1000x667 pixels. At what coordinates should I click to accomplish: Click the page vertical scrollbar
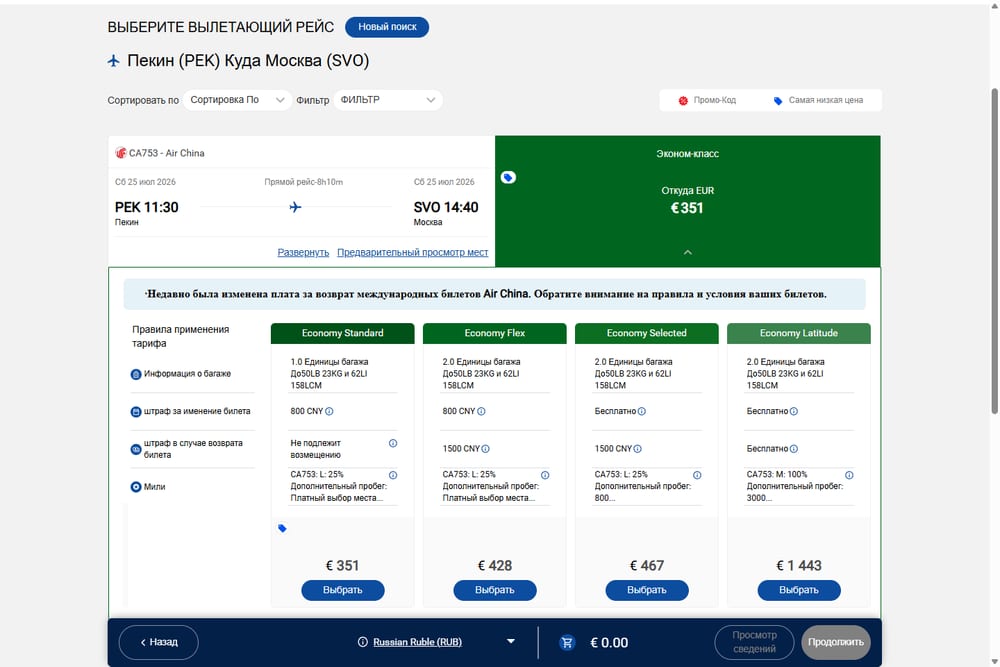(x=994, y=251)
